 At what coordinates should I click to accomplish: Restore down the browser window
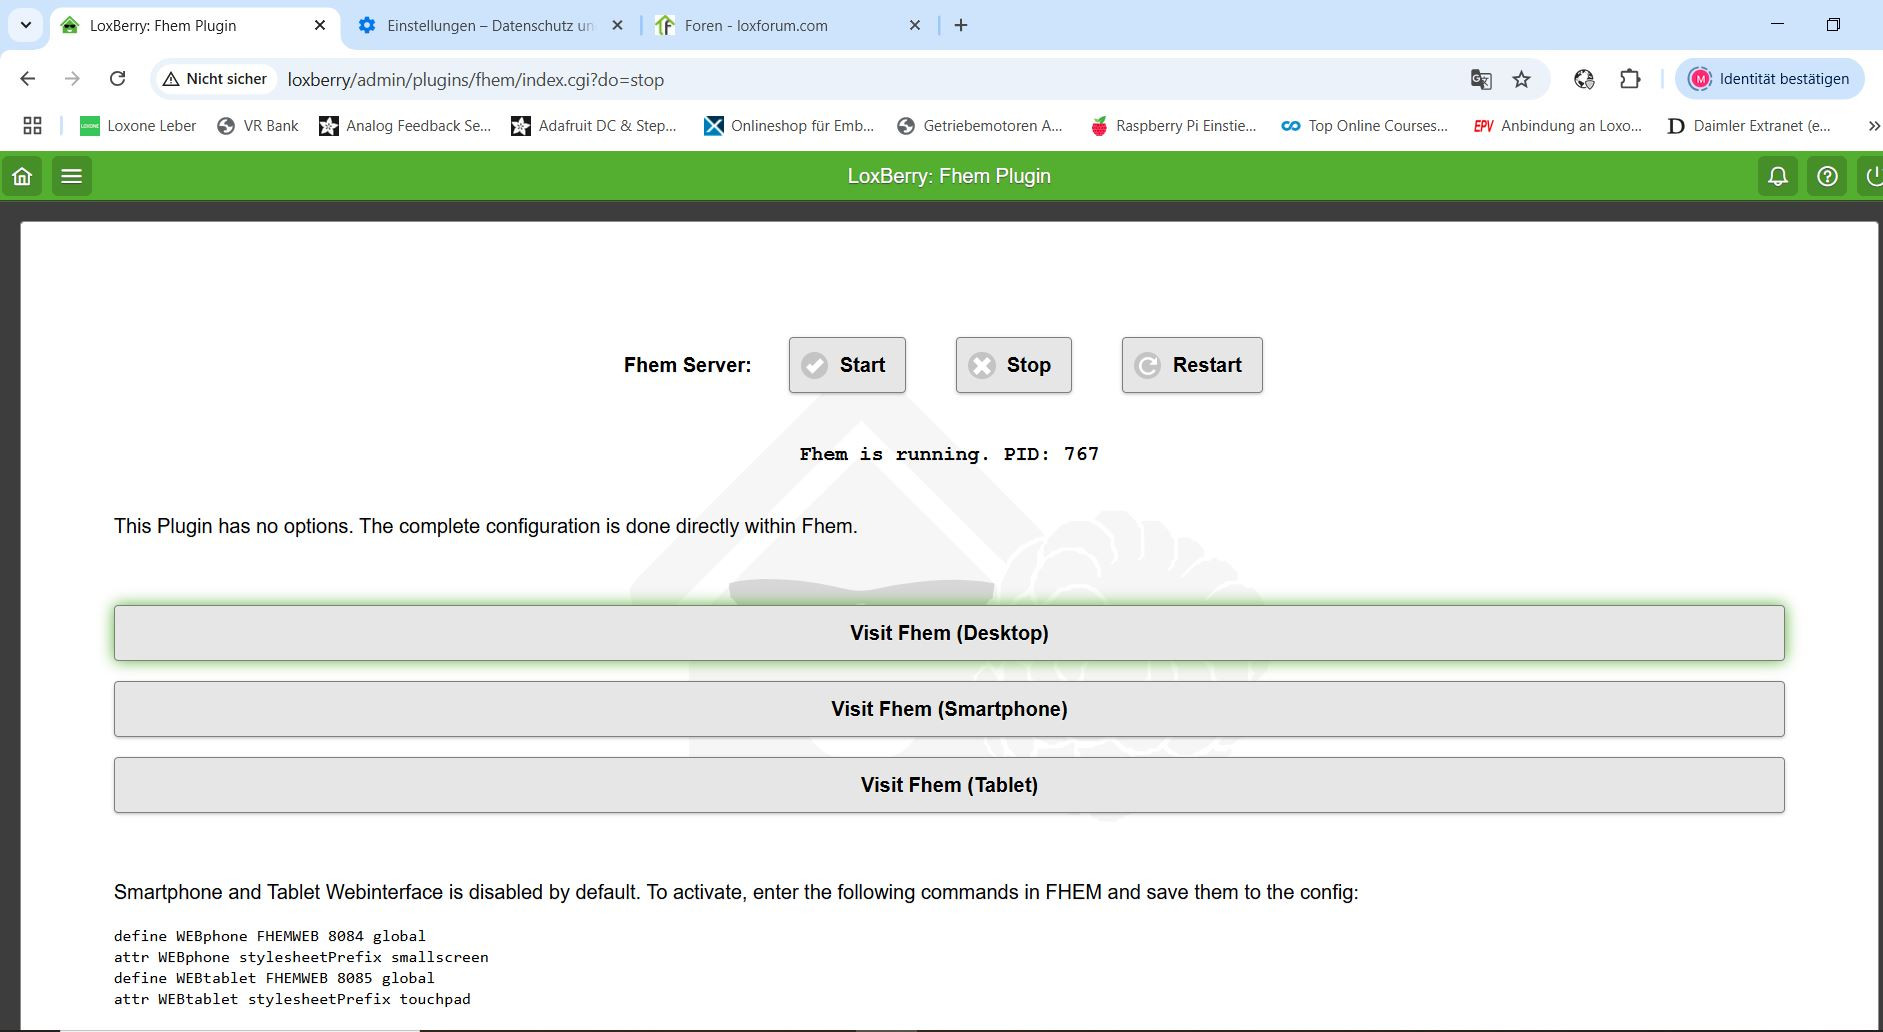coord(1833,24)
